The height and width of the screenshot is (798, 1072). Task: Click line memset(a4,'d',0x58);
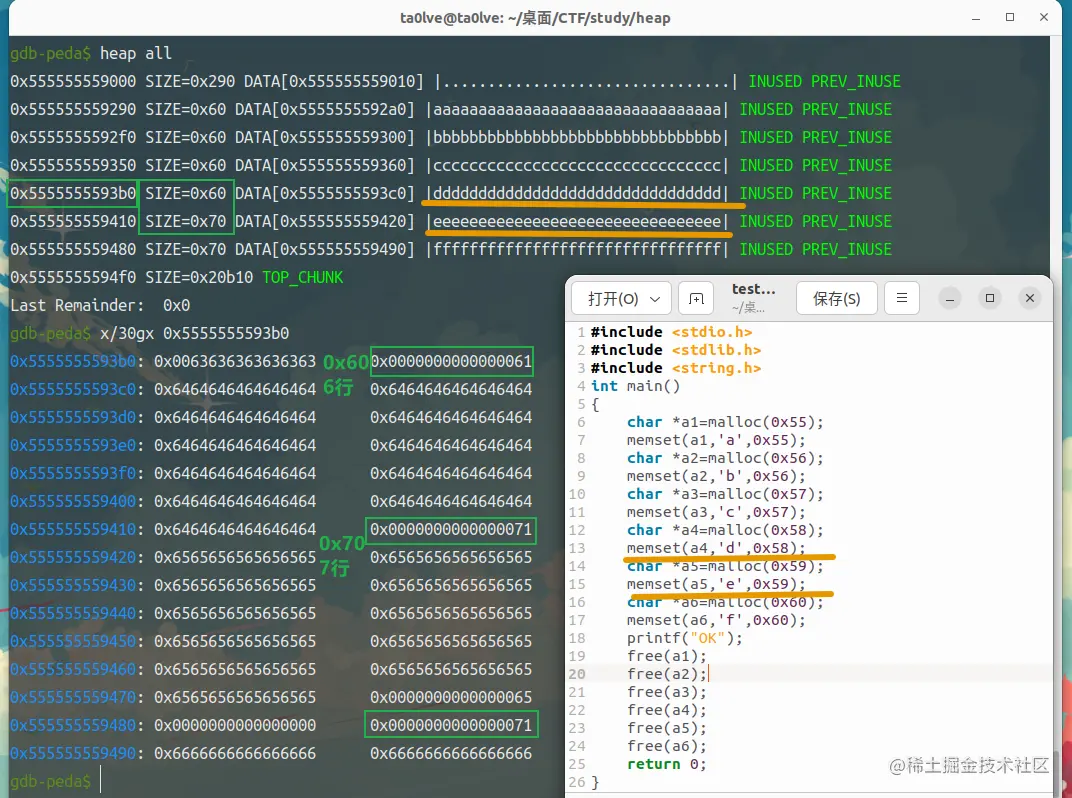716,548
